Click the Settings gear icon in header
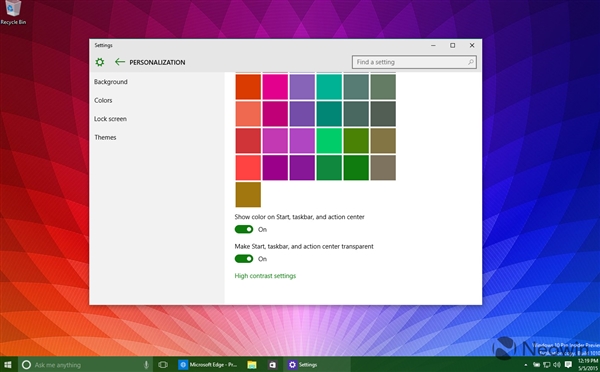600x372 pixels. click(x=99, y=62)
